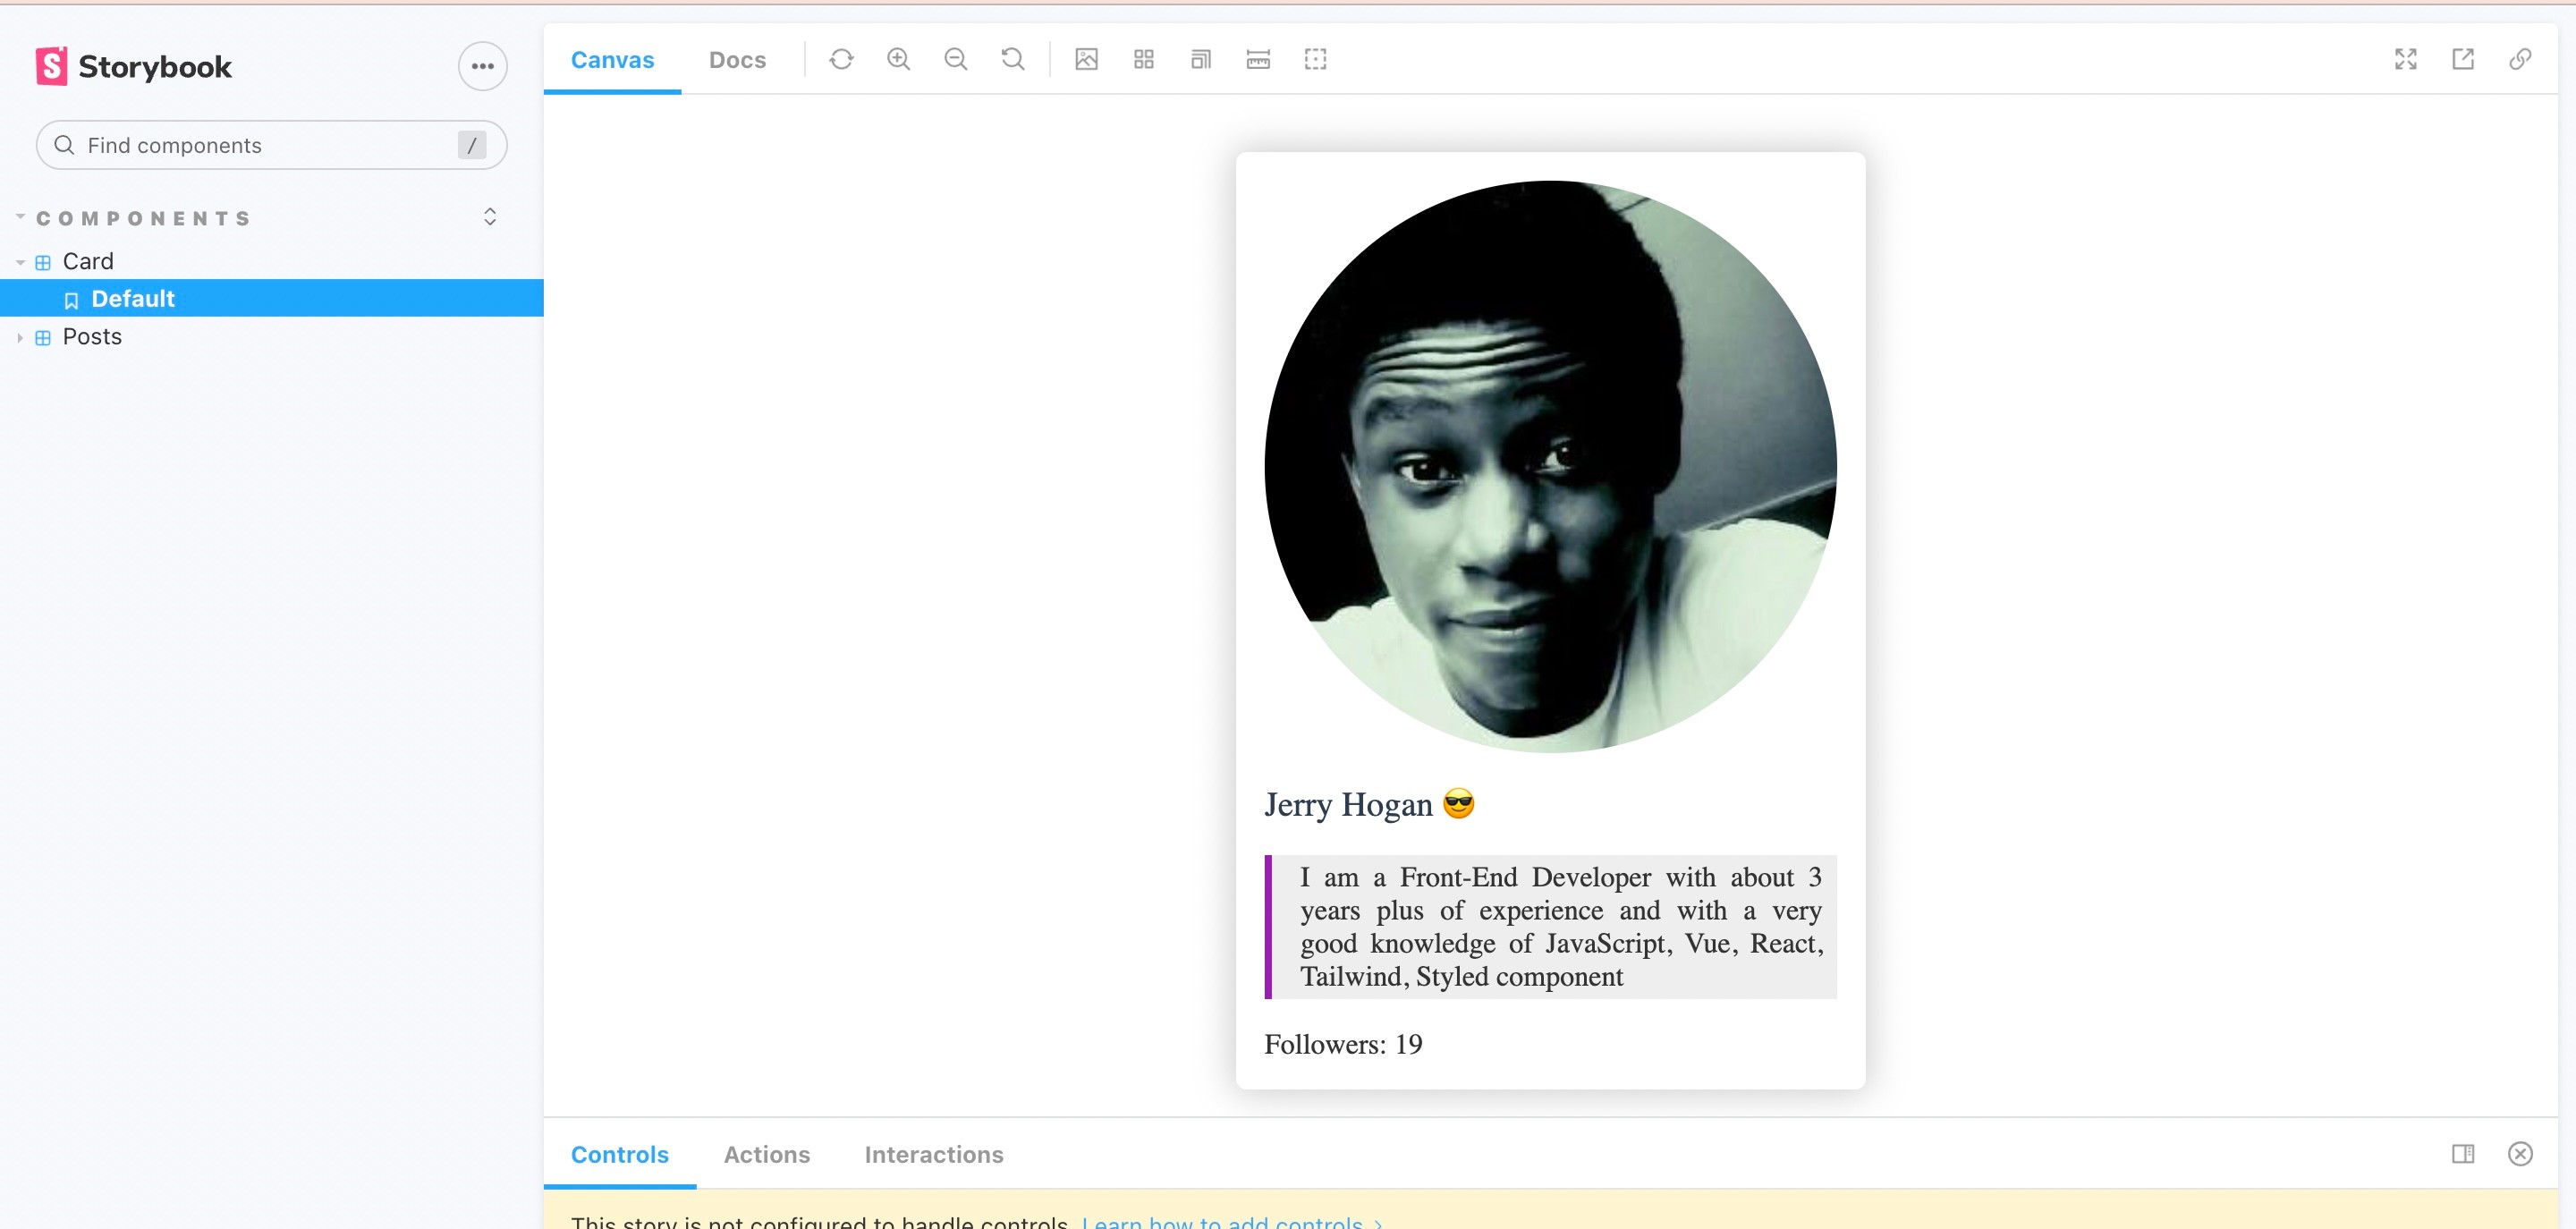Zoom in on the canvas

point(898,60)
